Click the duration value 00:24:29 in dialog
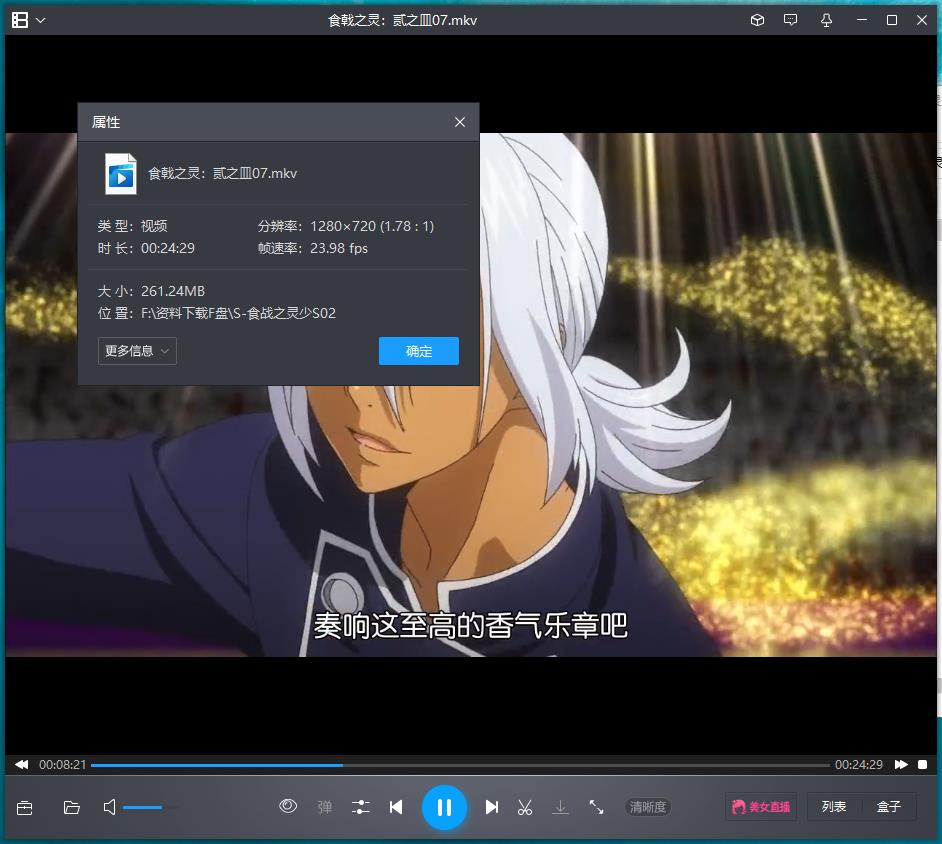This screenshot has height=844, width=942. 168,248
